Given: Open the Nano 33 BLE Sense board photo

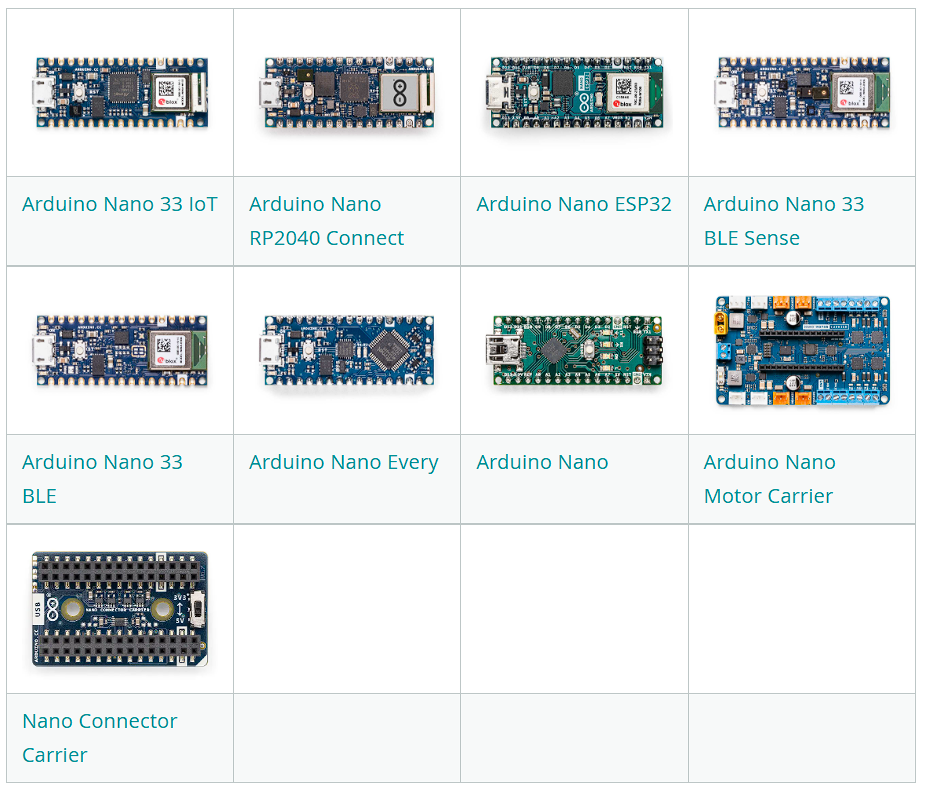Looking at the screenshot, I should tap(801, 93).
